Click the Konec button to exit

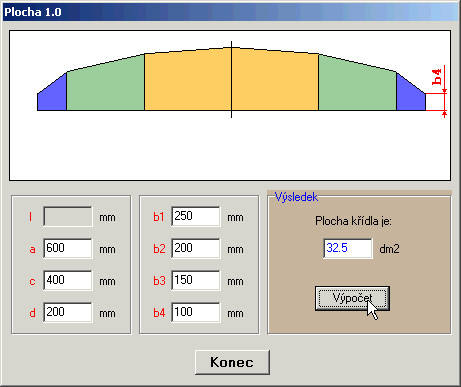232,362
